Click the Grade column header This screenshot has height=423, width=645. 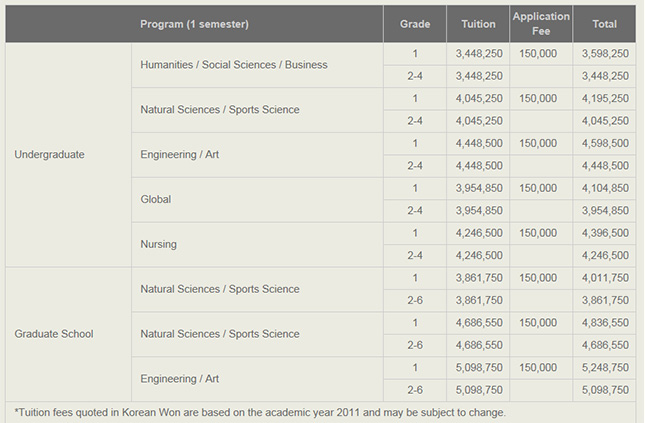click(414, 24)
